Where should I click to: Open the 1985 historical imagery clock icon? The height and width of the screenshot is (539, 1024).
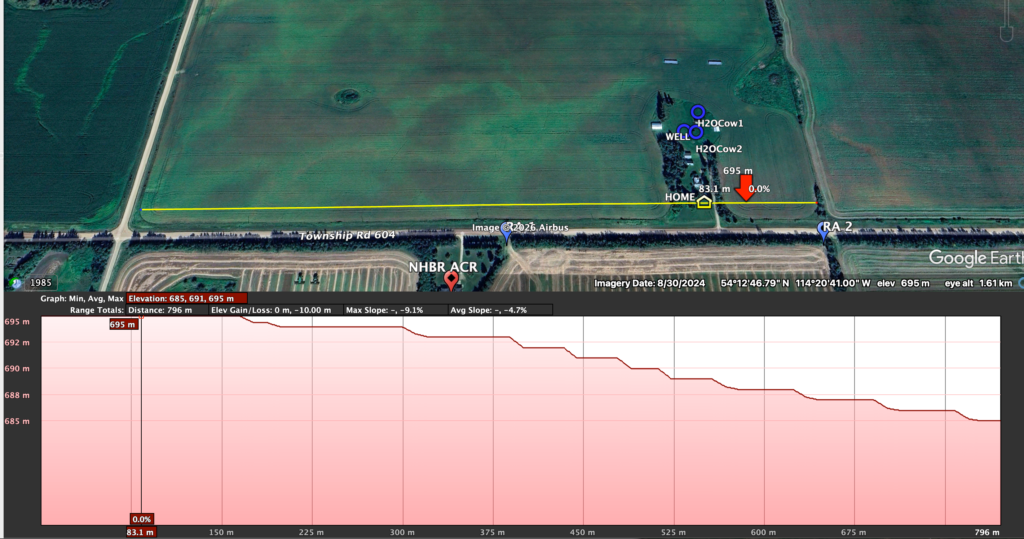17,283
